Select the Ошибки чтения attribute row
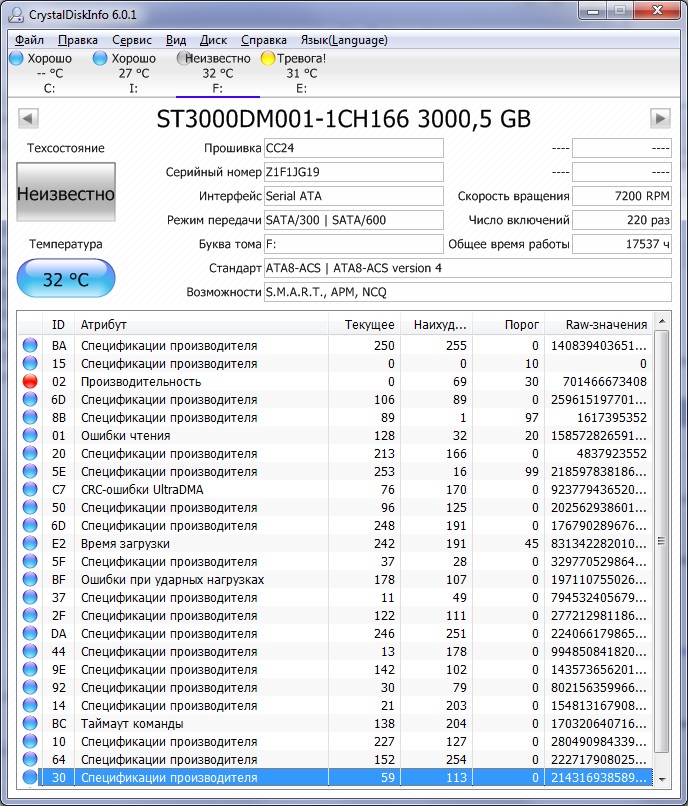688x806 pixels. coord(335,435)
